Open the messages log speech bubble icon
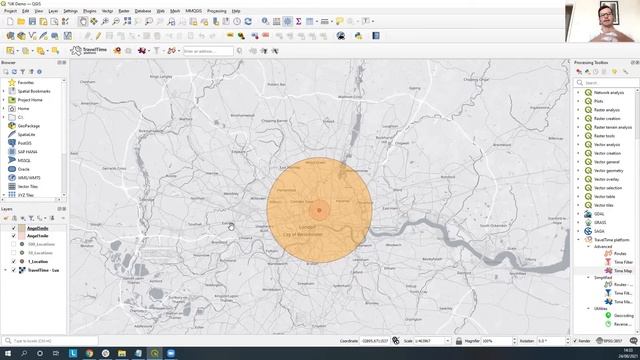 [633, 340]
